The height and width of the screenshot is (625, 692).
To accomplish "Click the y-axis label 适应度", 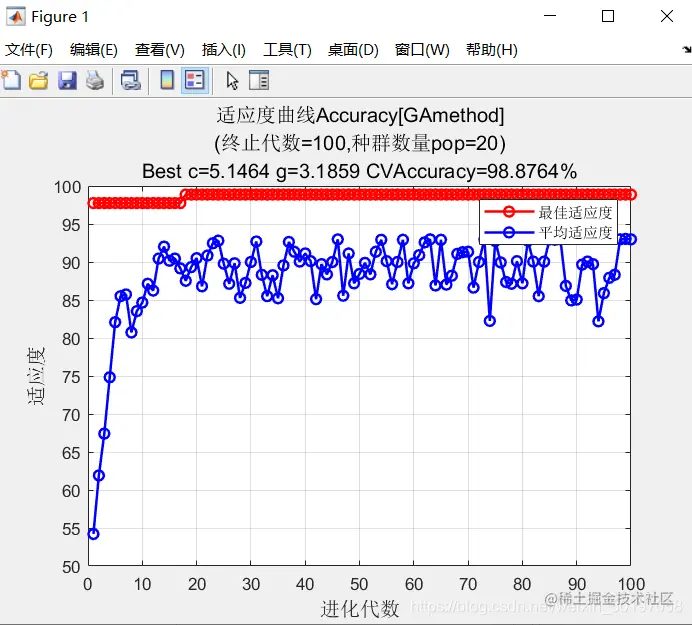I will tap(36, 376).
